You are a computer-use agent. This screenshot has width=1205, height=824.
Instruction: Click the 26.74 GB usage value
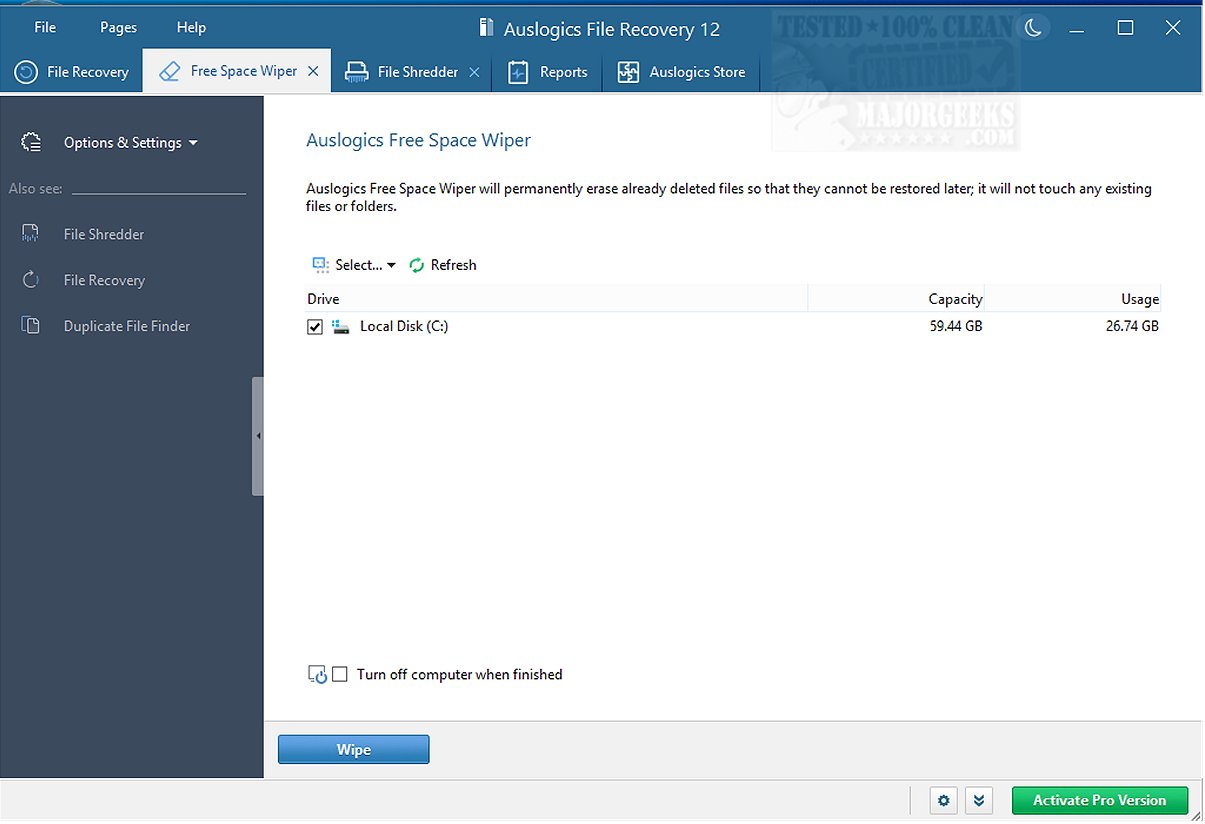pyautogui.click(x=1132, y=326)
